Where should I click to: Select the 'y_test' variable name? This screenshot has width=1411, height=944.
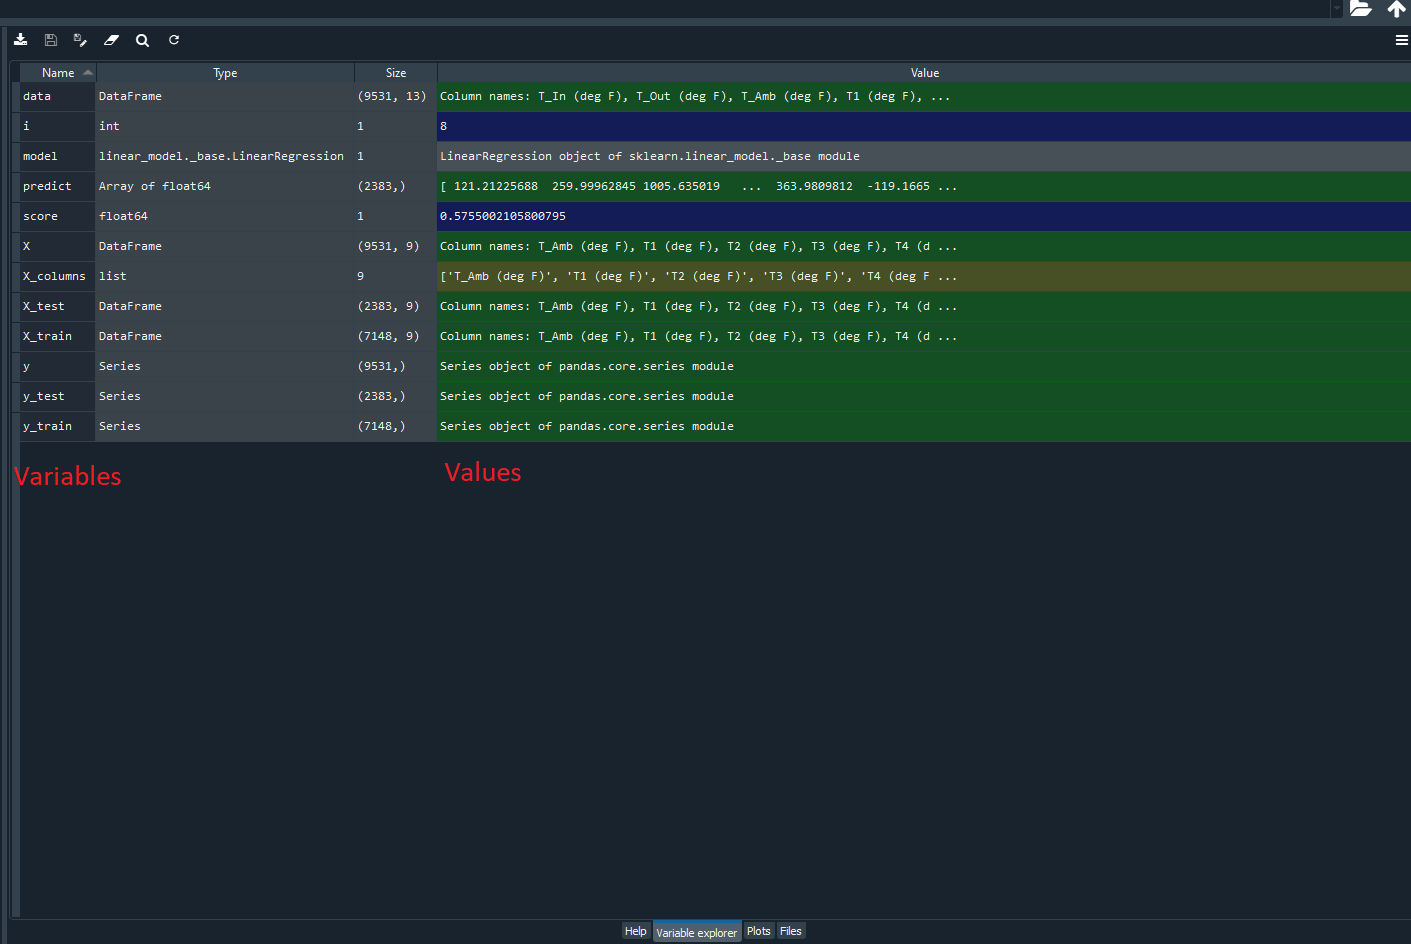tap(44, 397)
